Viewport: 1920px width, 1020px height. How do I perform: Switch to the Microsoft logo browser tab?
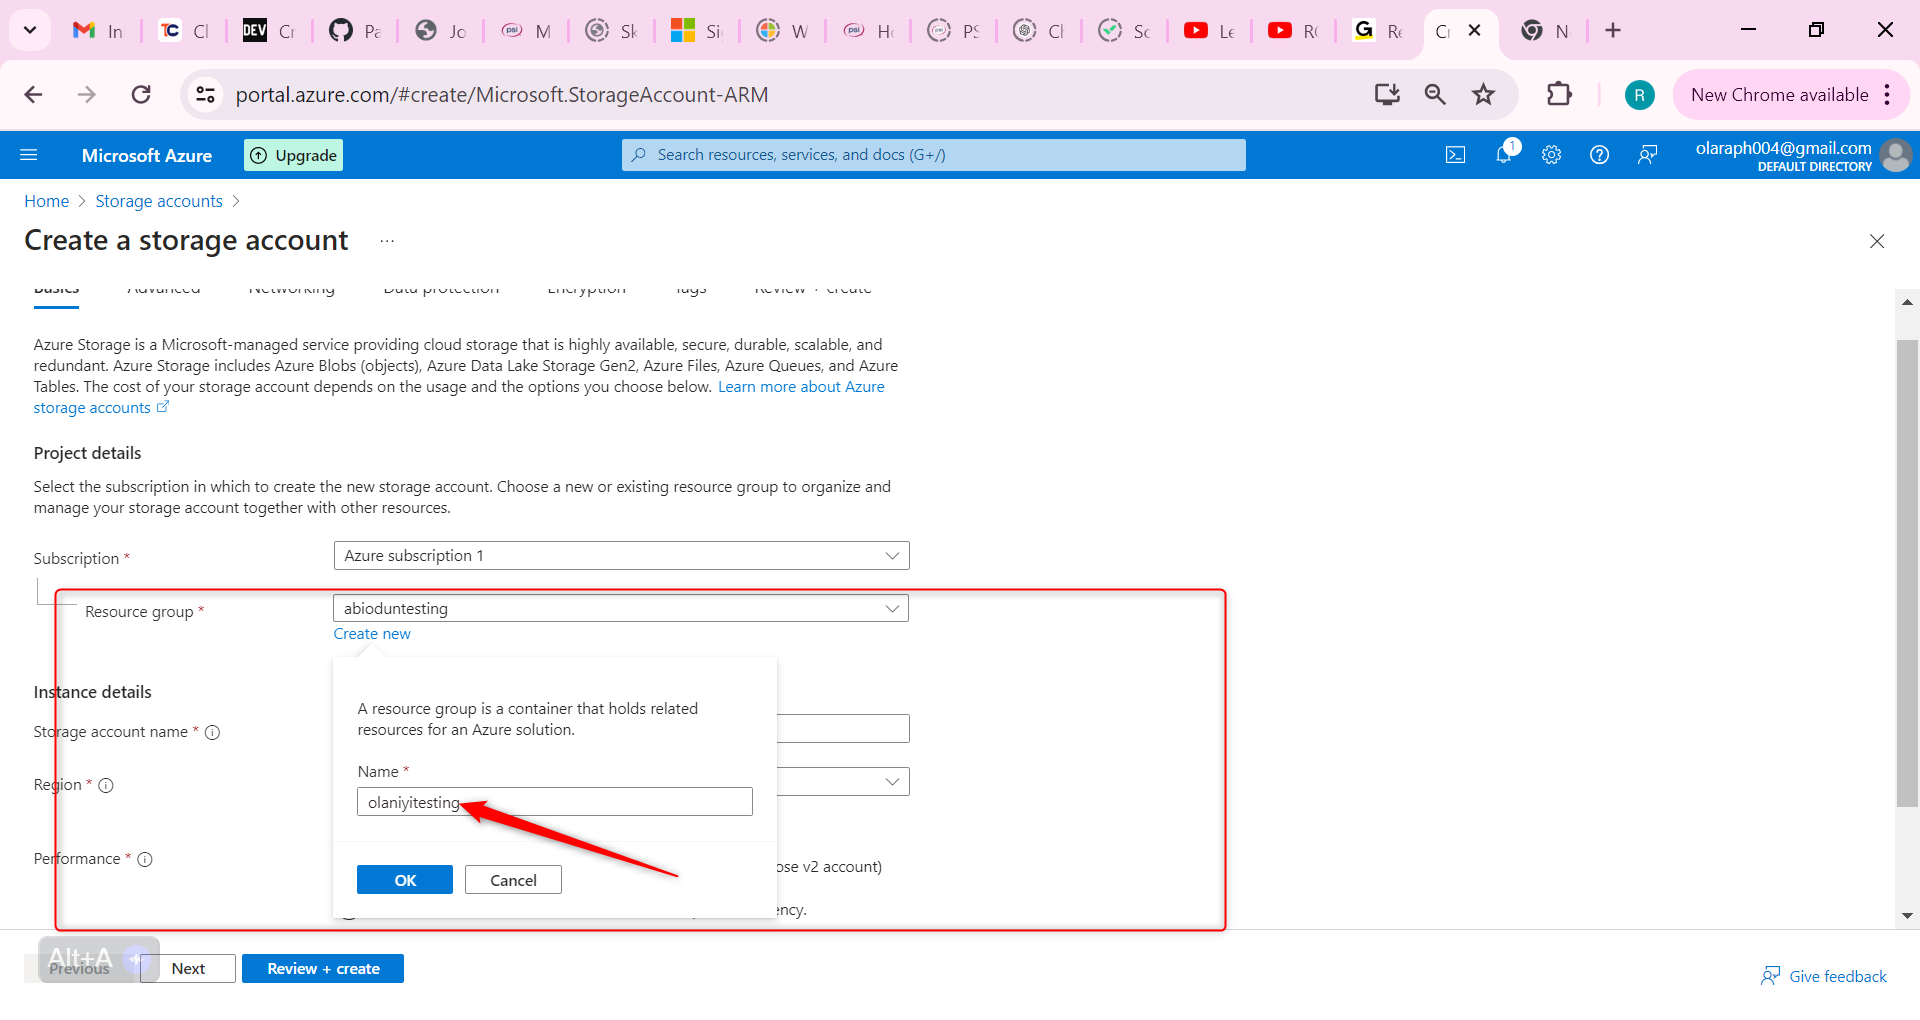tap(698, 31)
